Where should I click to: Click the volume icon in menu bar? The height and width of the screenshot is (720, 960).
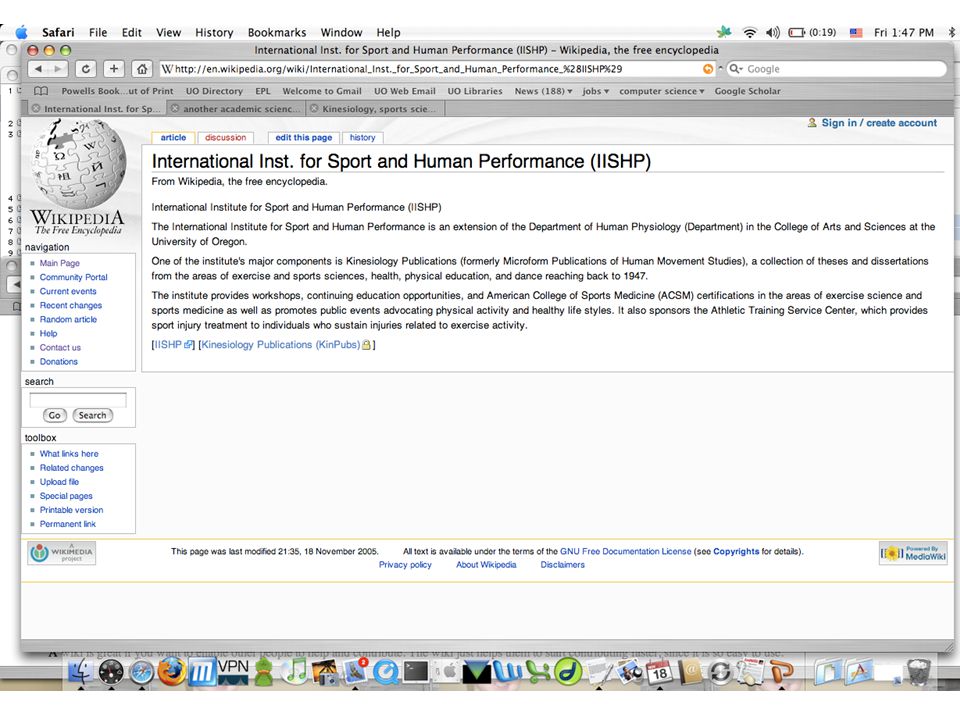click(x=773, y=32)
